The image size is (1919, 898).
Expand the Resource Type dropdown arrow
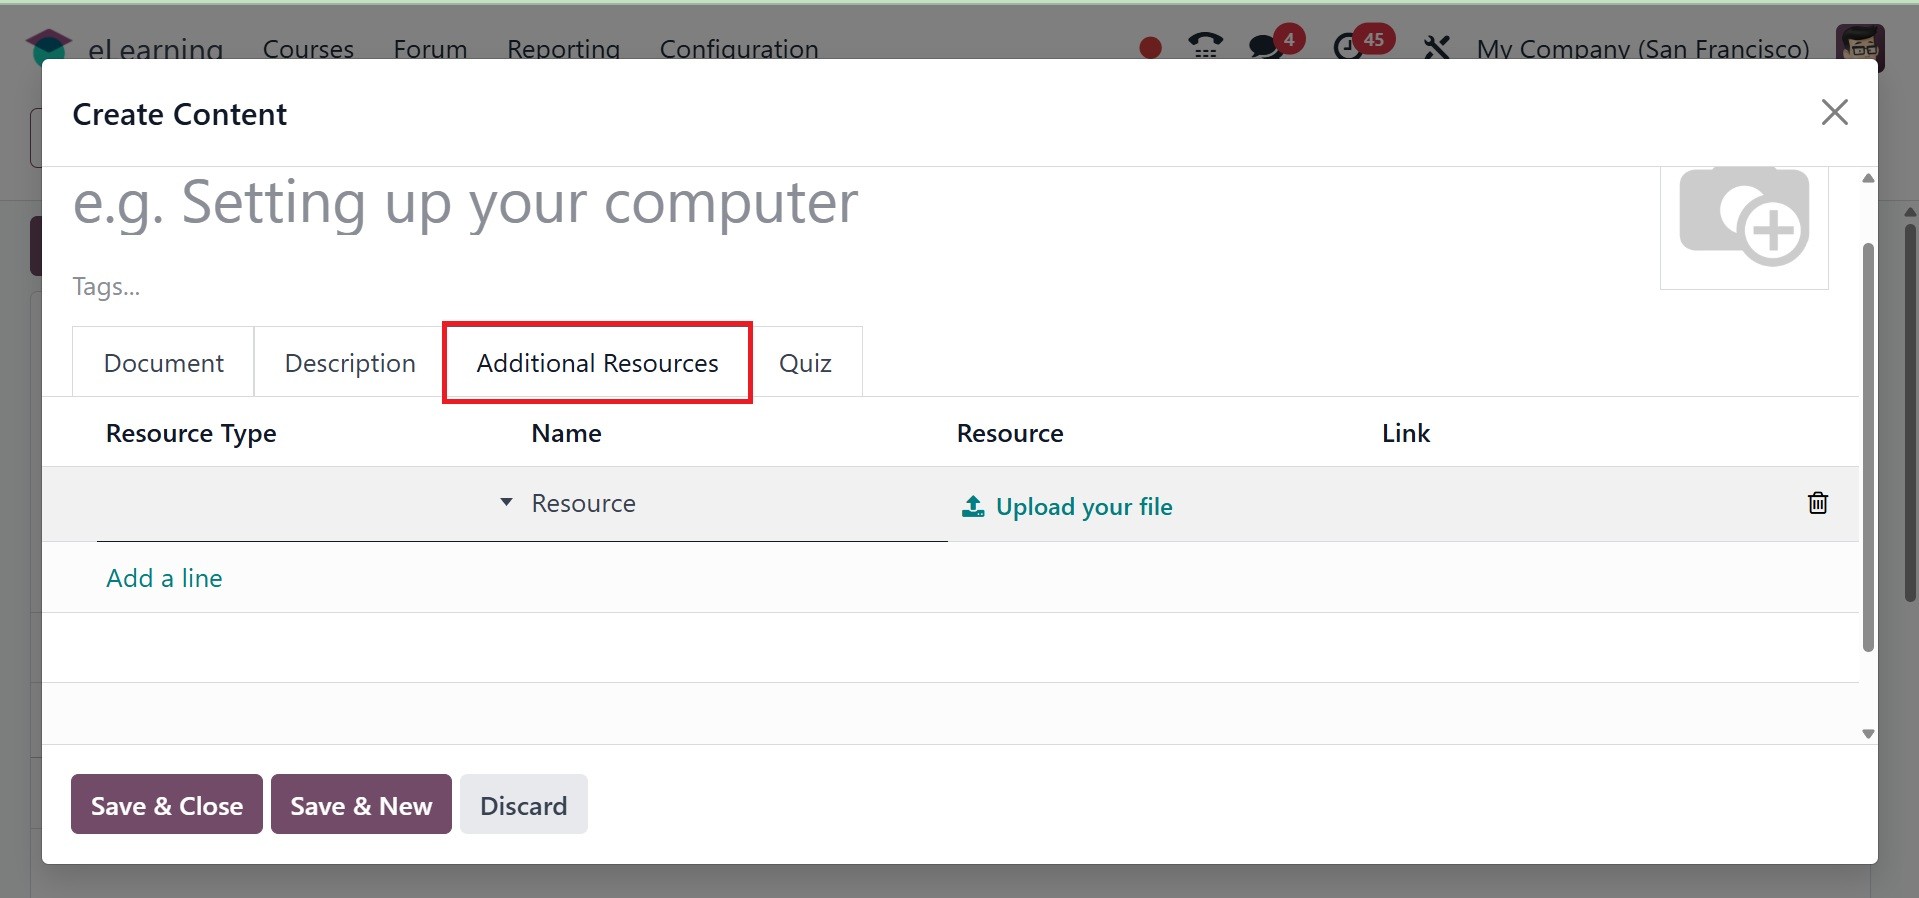[506, 502]
